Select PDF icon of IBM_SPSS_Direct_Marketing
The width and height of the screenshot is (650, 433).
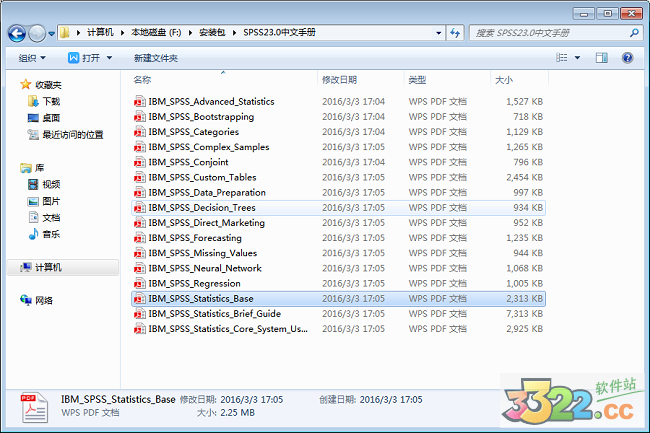pyautogui.click(x=140, y=223)
